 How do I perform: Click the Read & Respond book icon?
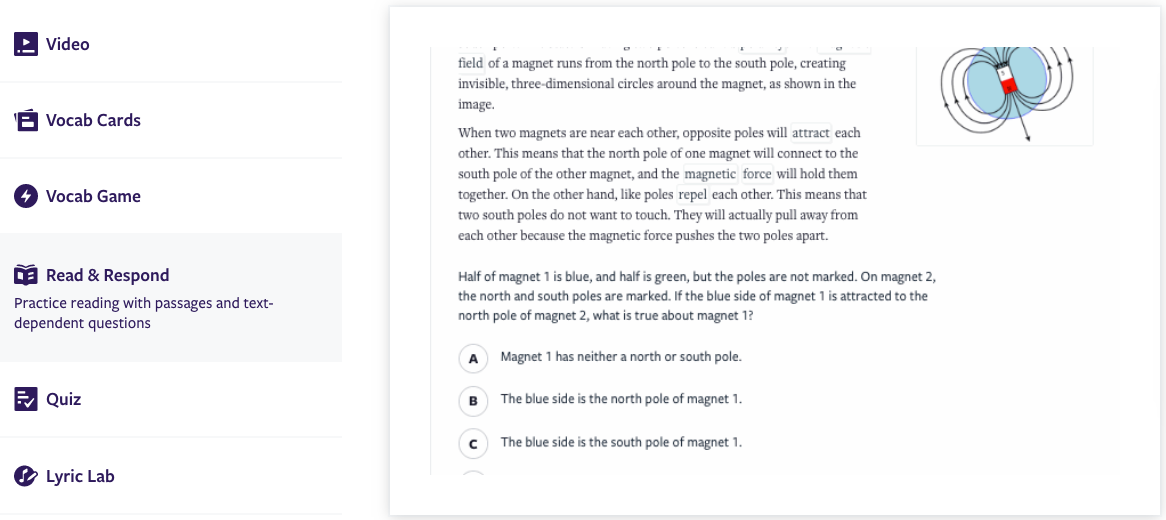pyautogui.click(x=26, y=275)
